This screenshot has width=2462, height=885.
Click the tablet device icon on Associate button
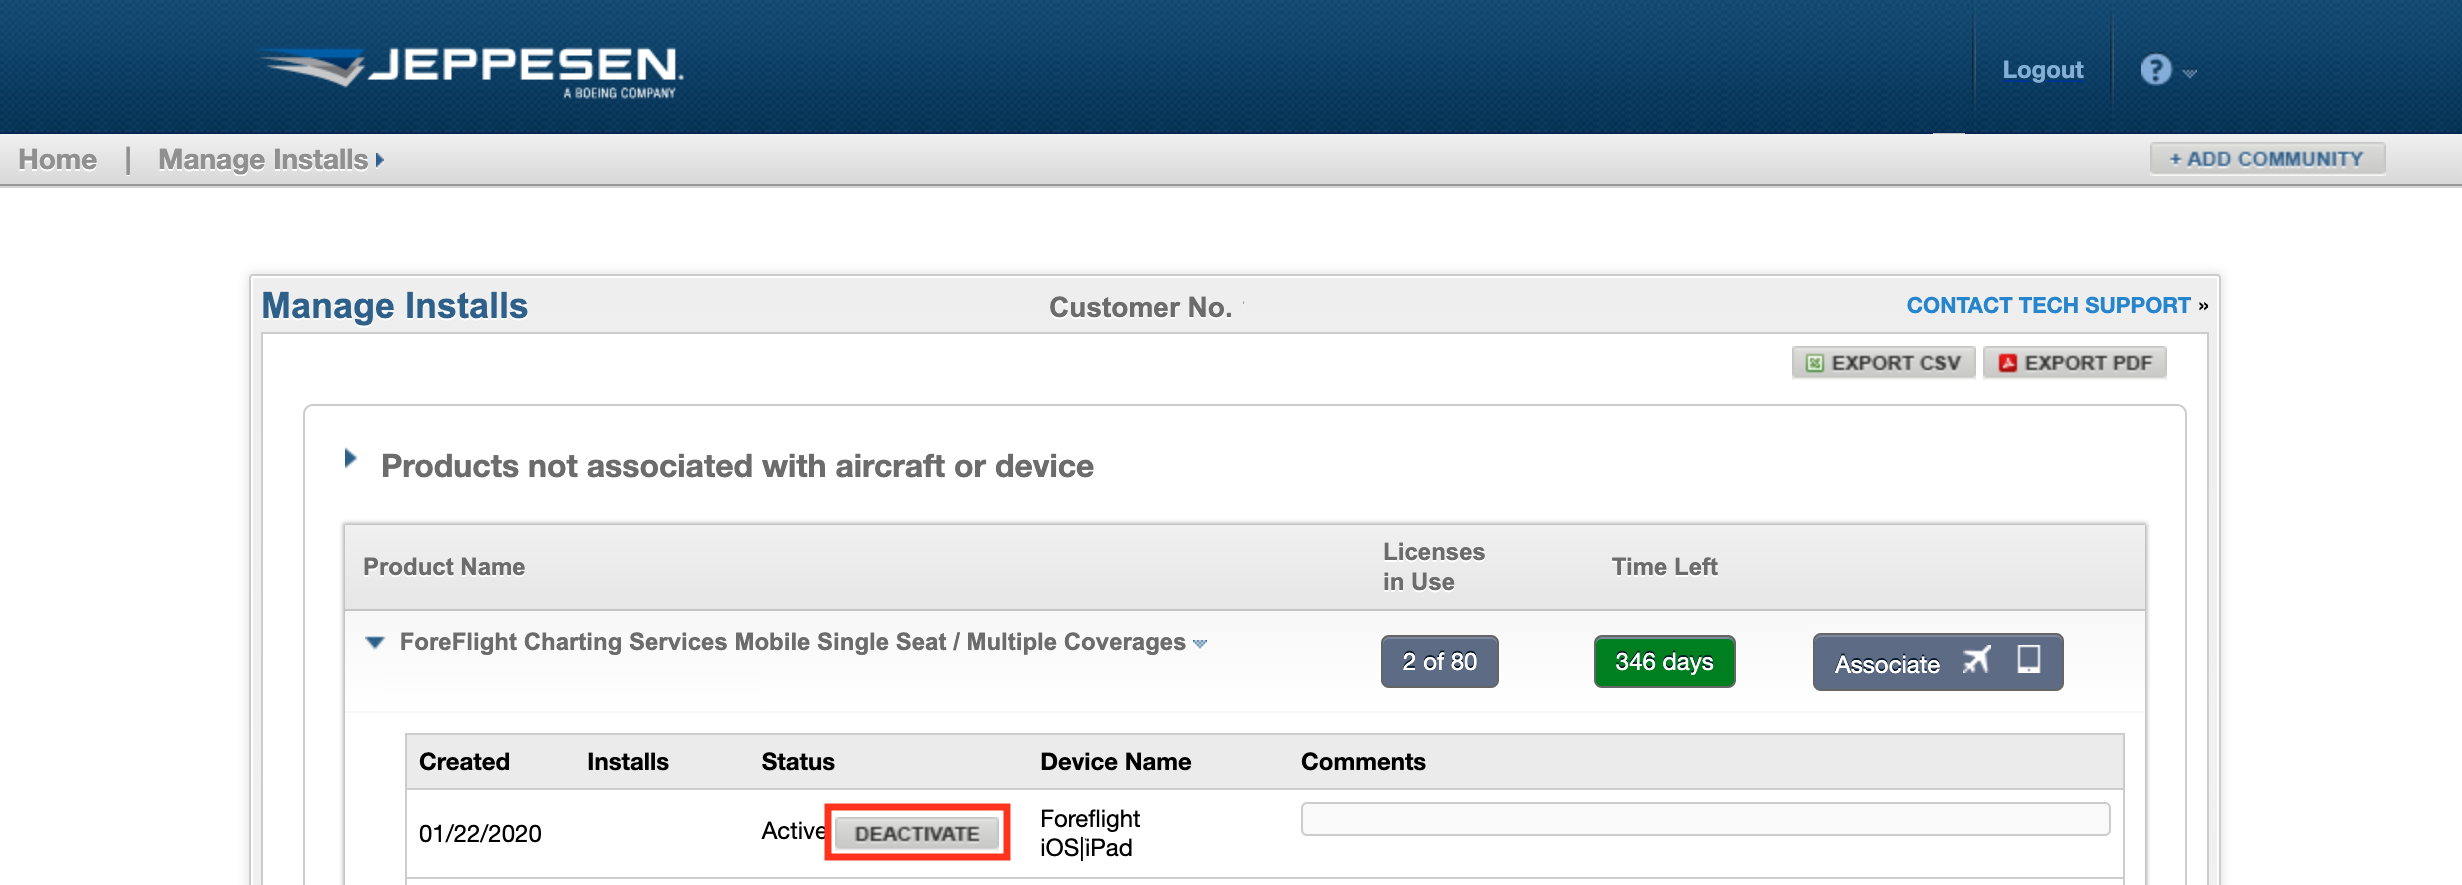[x=2029, y=660]
